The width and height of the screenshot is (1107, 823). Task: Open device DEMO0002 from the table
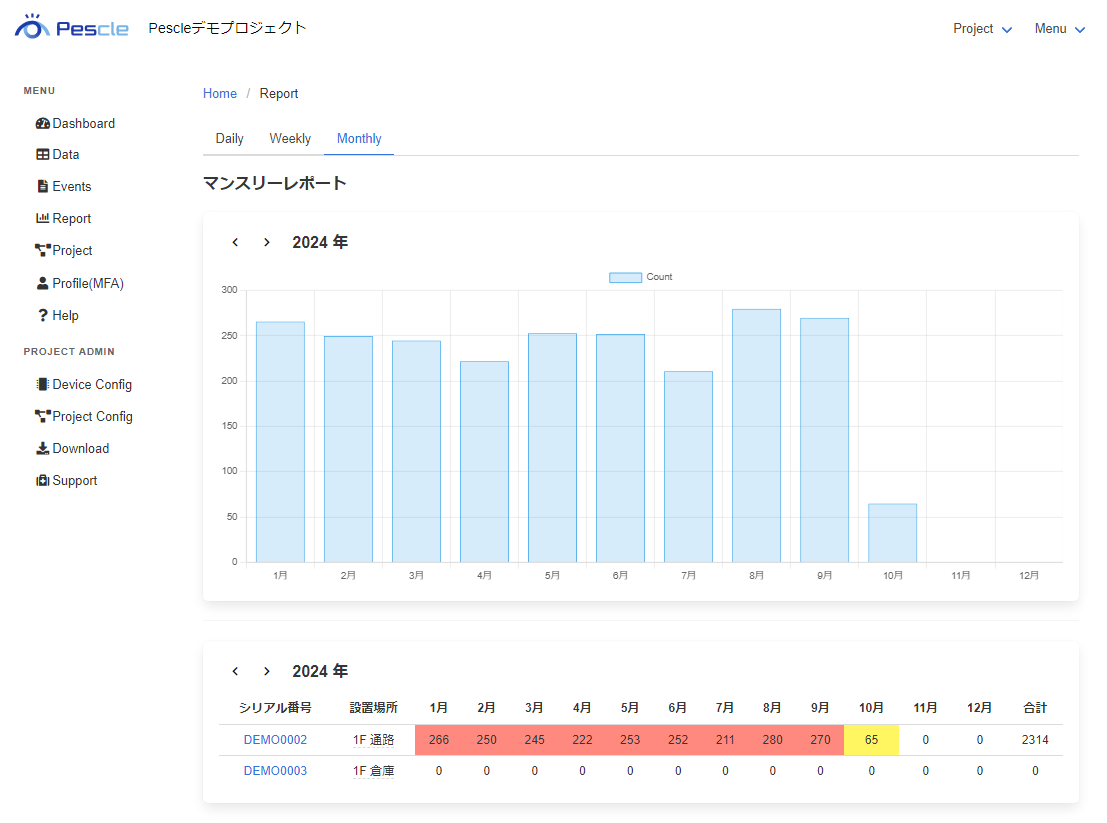click(274, 740)
